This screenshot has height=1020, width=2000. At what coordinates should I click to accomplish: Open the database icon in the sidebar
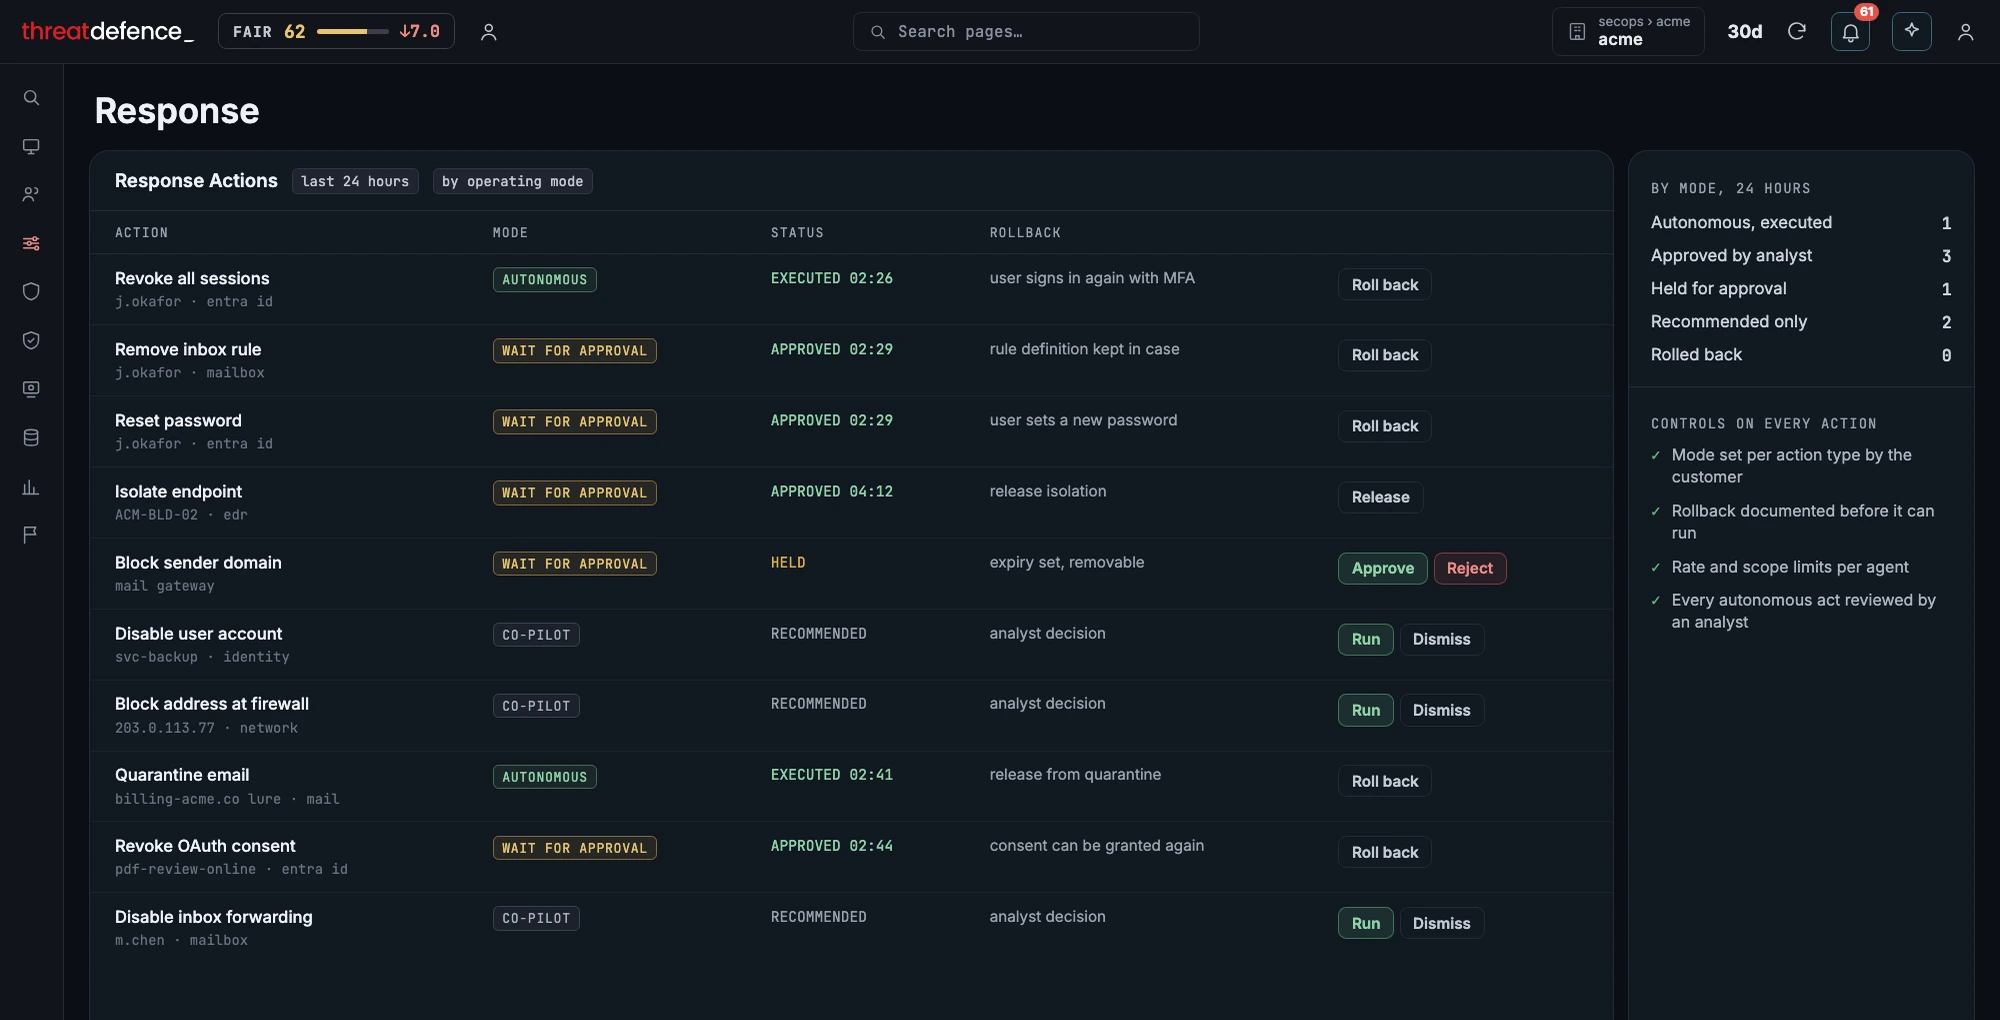pos(31,438)
